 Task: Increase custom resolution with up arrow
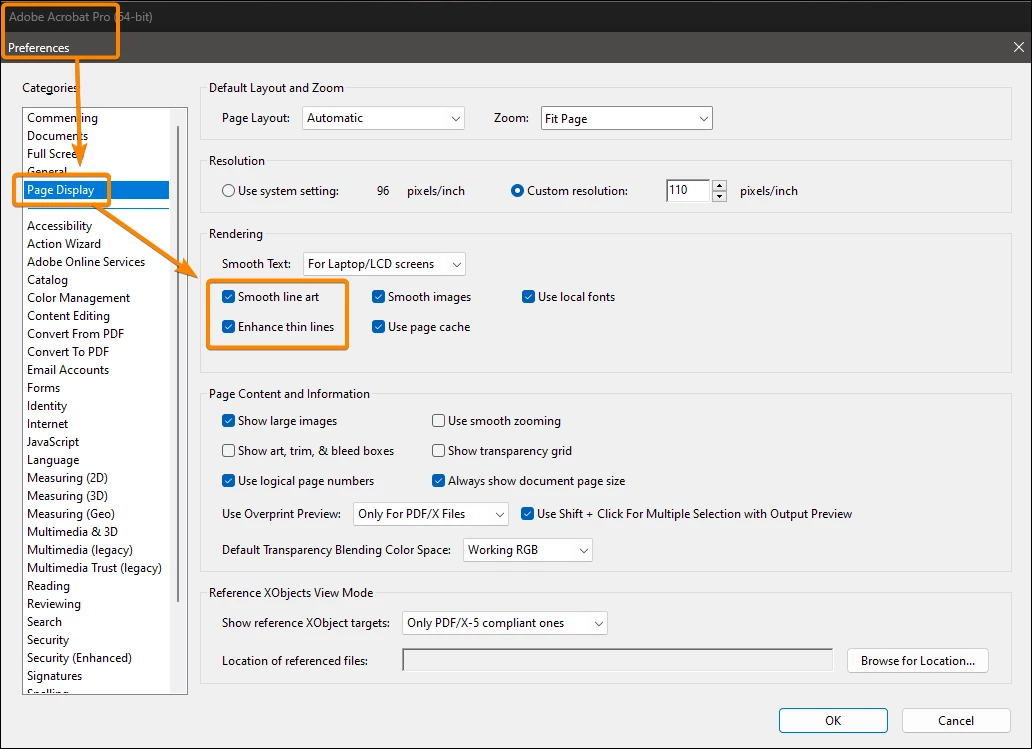click(x=719, y=185)
